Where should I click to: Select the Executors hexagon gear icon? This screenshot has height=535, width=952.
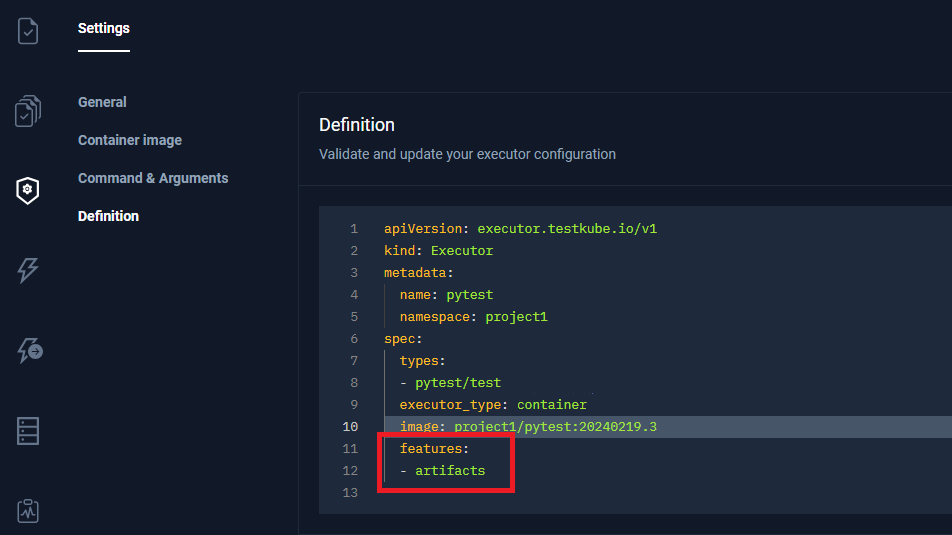pos(28,190)
